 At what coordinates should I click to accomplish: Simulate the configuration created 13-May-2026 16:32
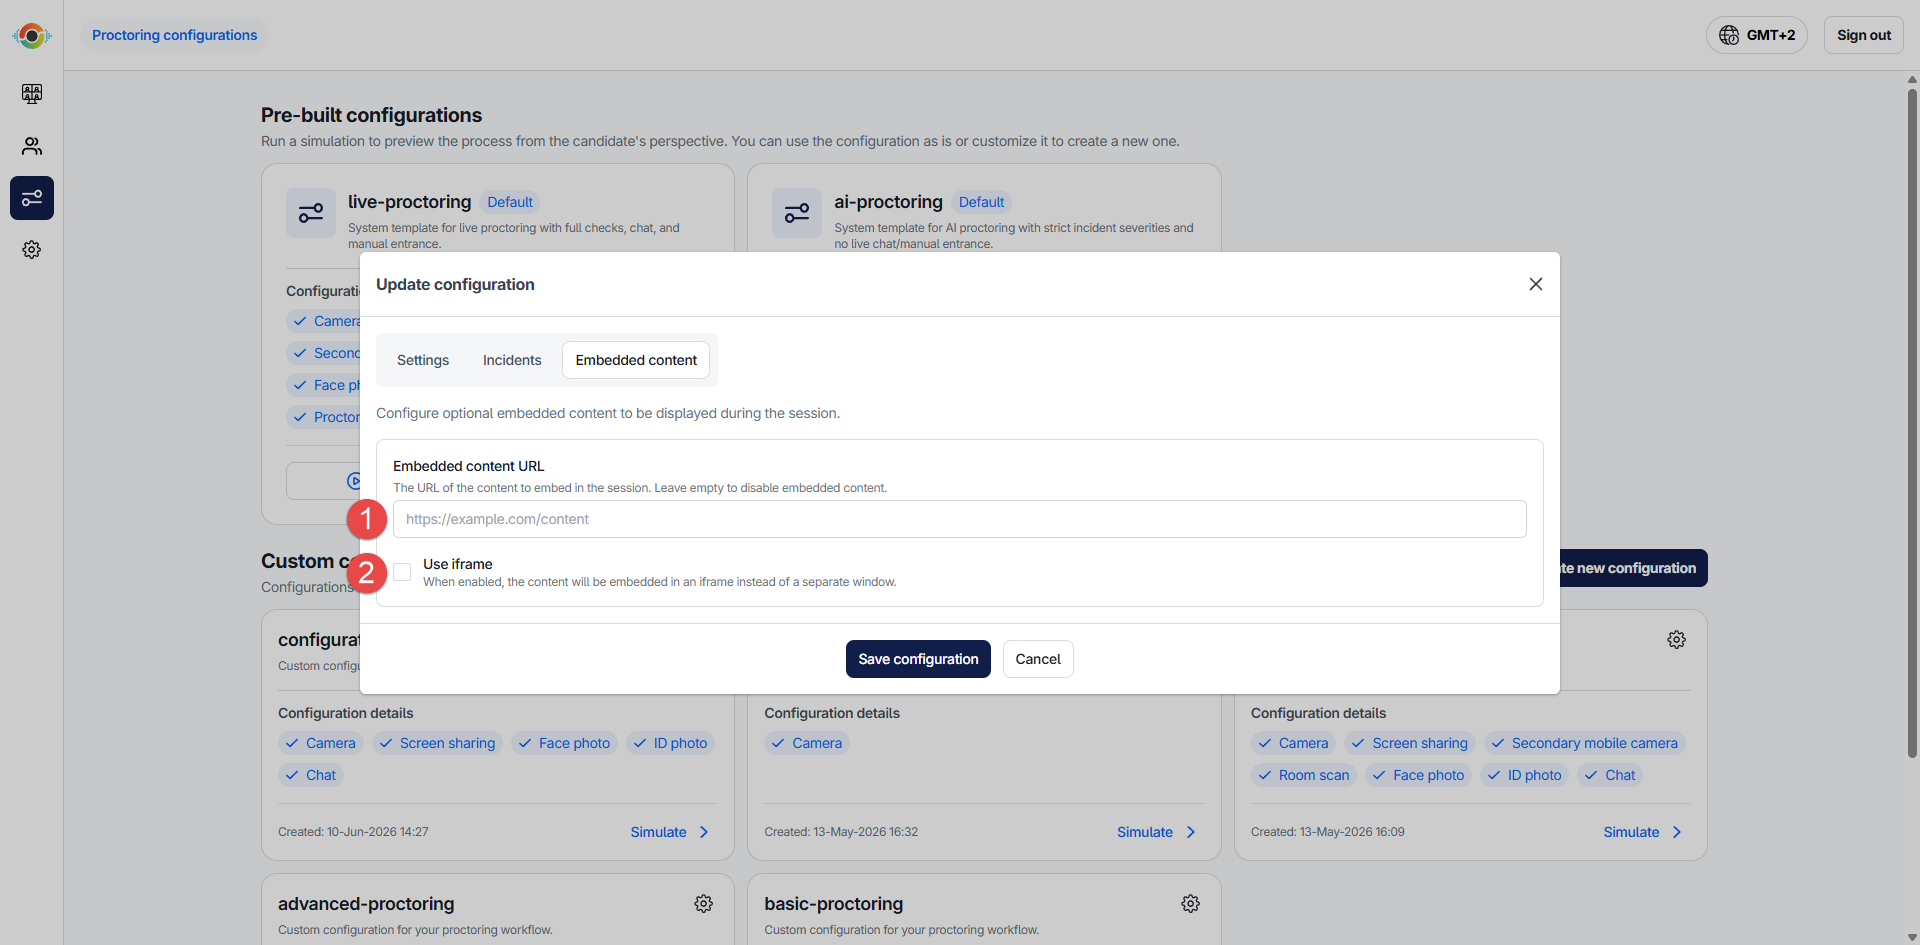1157,832
